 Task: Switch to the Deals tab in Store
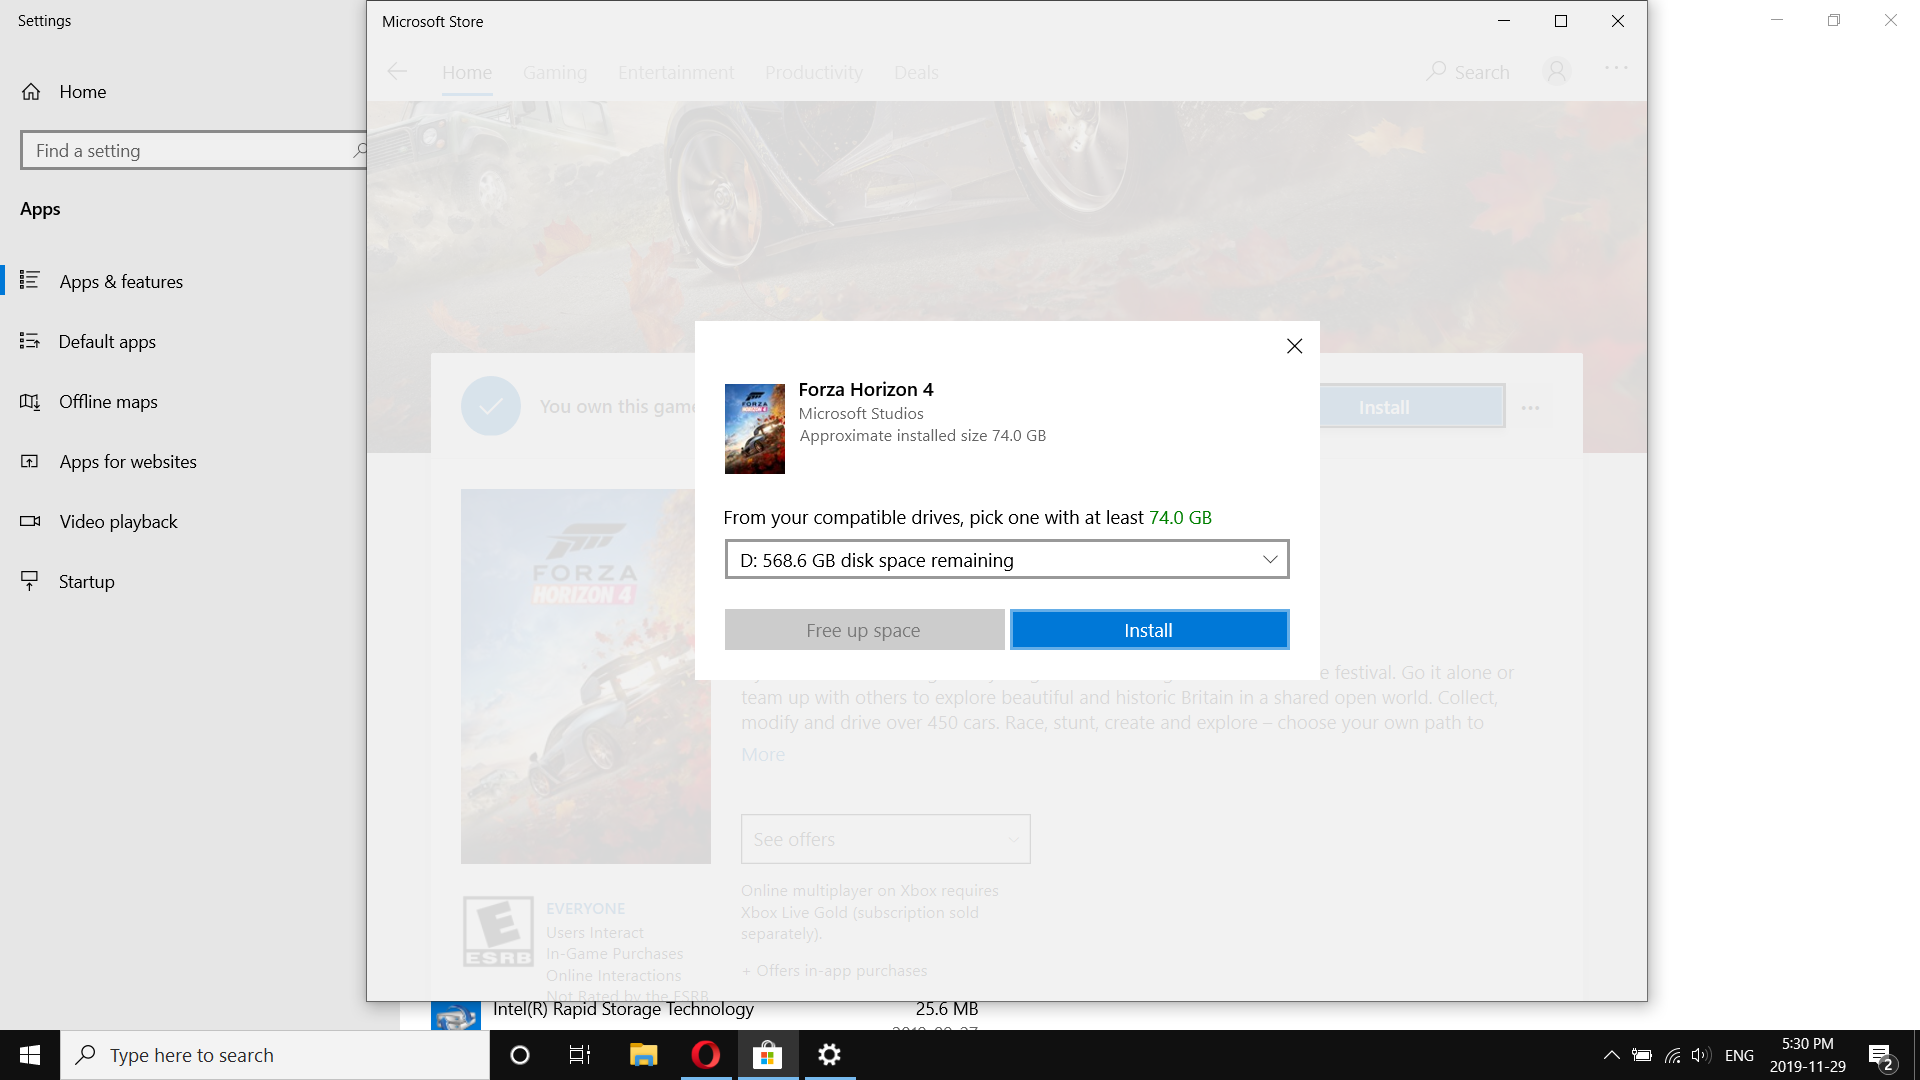click(x=916, y=73)
